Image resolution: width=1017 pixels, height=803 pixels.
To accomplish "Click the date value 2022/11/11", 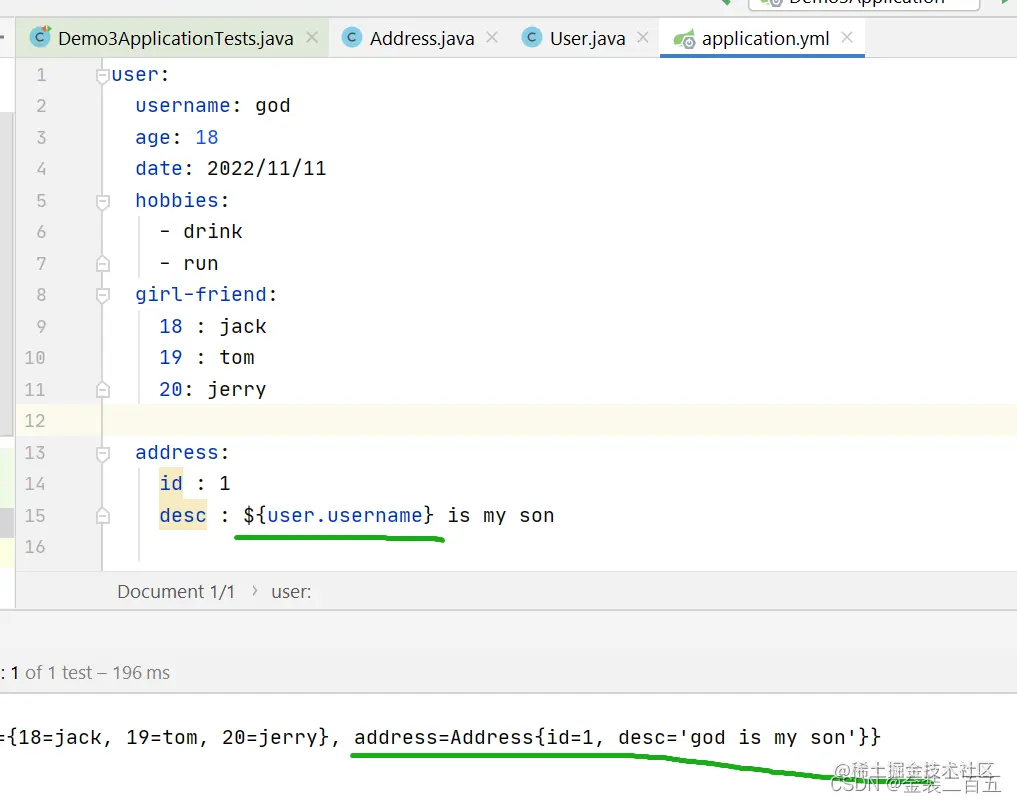I will [x=267, y=169].
